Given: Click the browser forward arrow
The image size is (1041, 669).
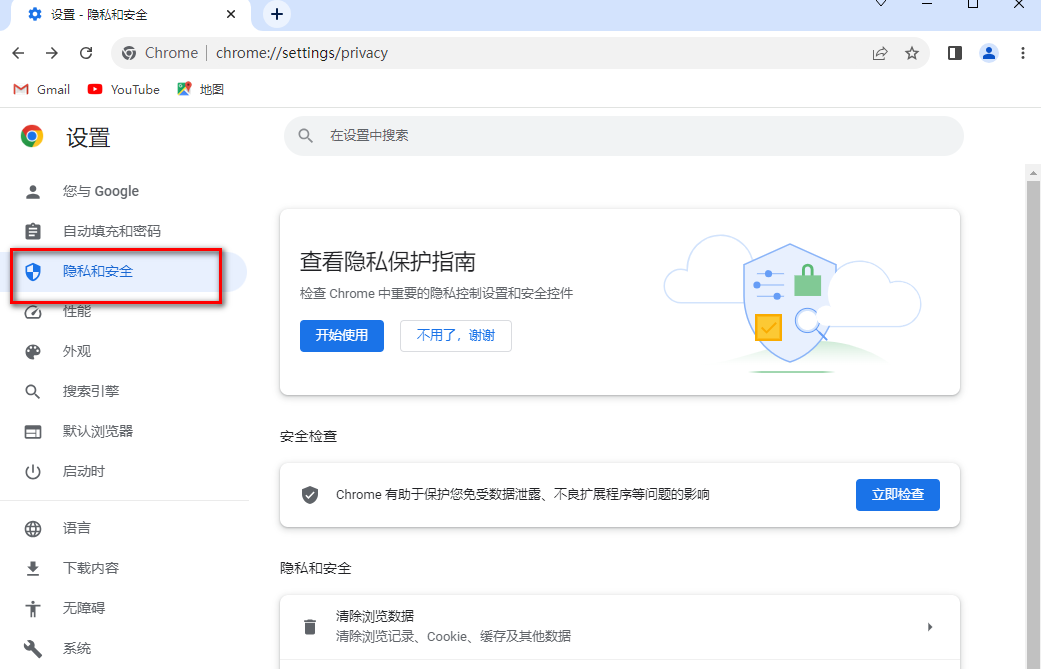Looking at the screenshot, I should coord(52,53).
